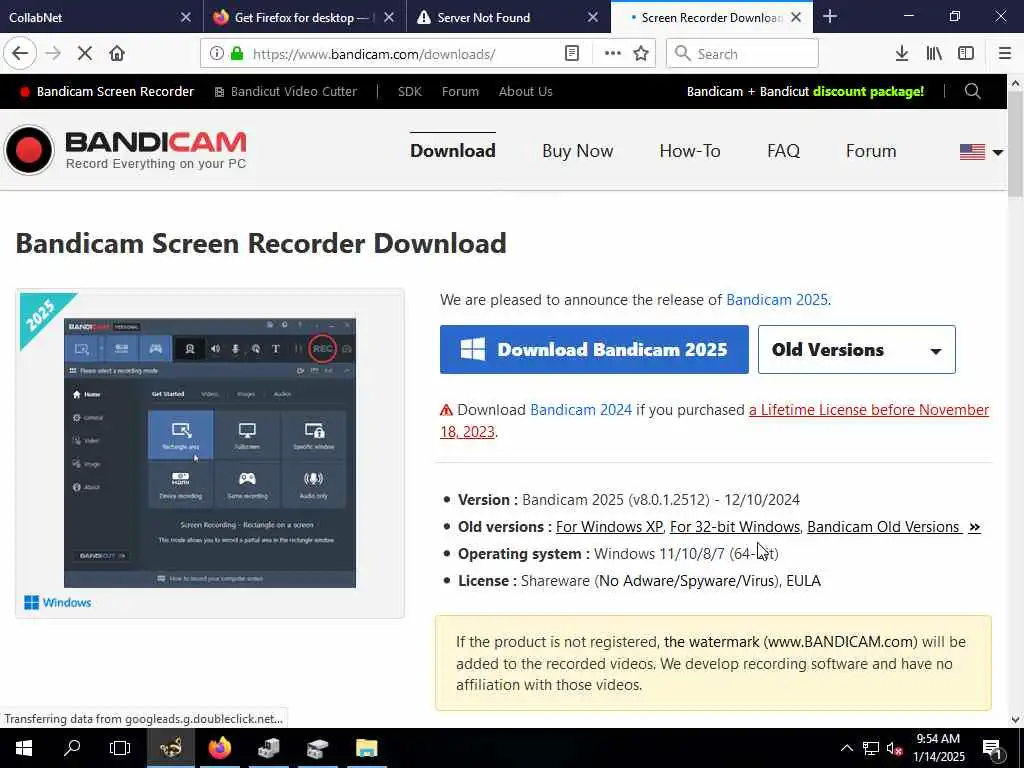Open the Bandicam 2024 link
This screenshot has height=768, width=1024.
pos(581,409)
